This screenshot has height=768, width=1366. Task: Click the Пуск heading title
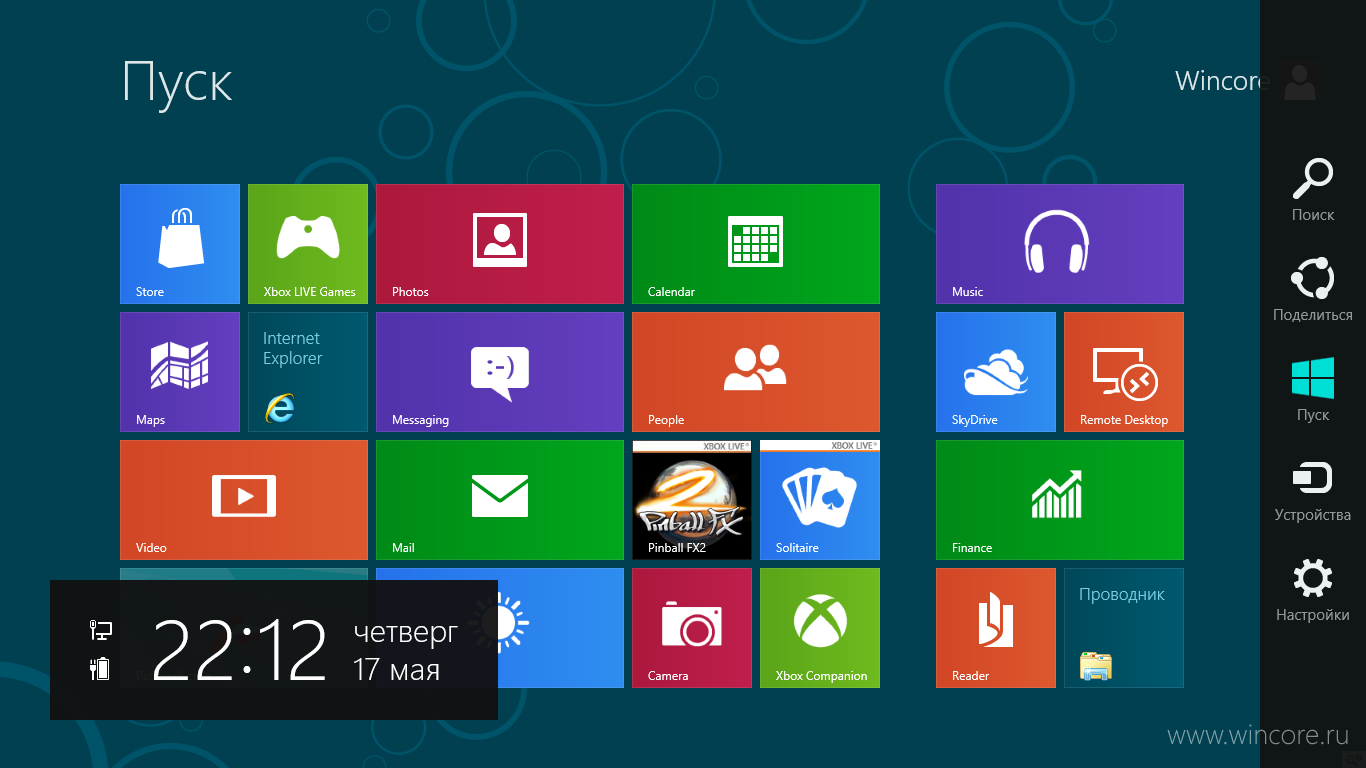point(177,81)
